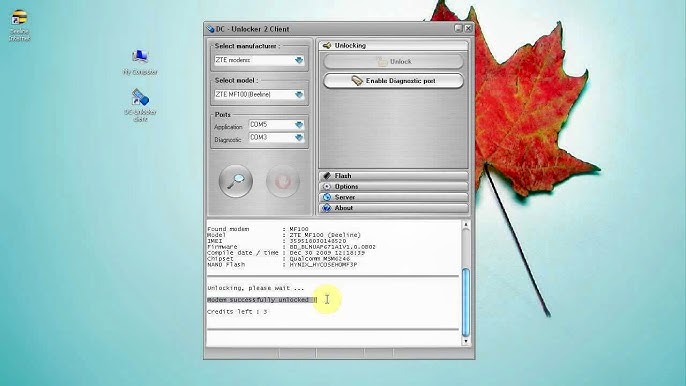This screenshot has width=686, height=386.
Task: Click the Model line in the log
Action: (x=284, y=235)
